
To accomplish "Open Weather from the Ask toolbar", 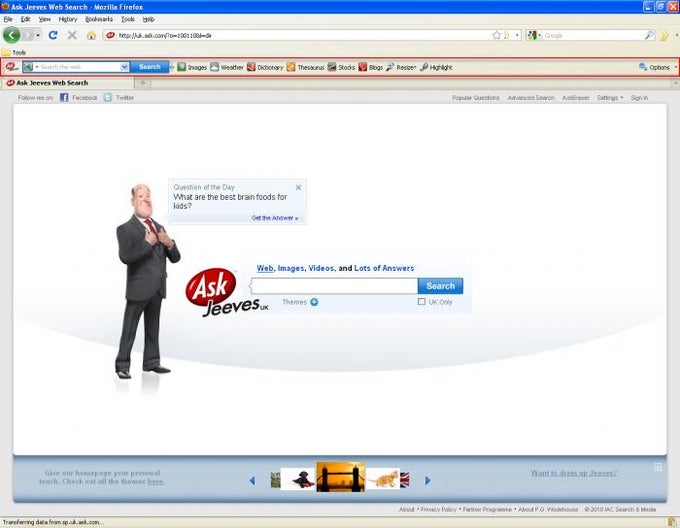I will pyautogui.click(x=227, y=67).
